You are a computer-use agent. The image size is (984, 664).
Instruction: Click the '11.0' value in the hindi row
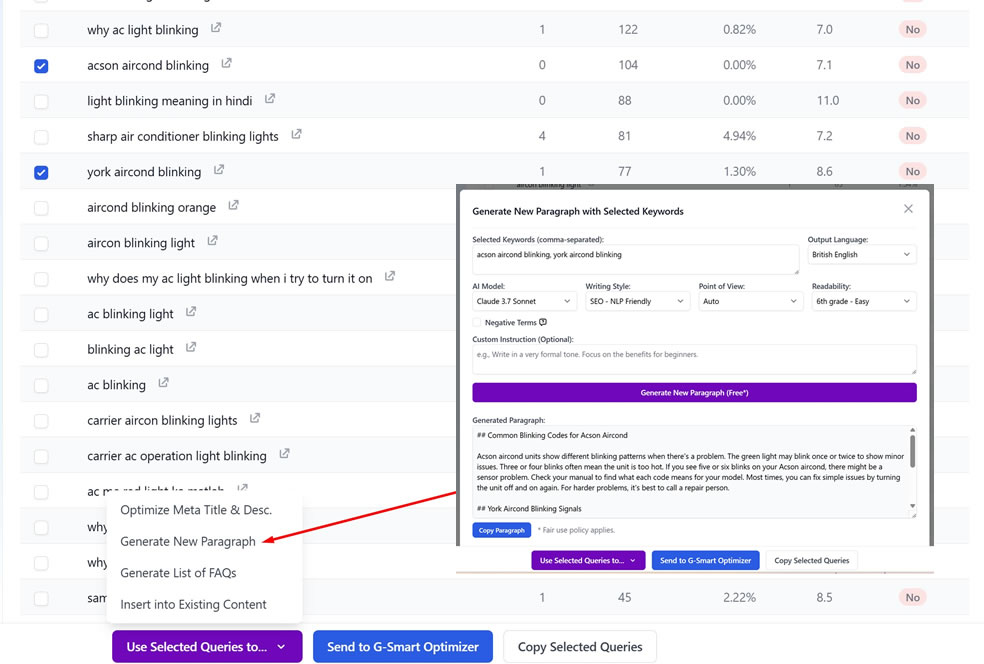pyautogui.click(x=828, y=100)
